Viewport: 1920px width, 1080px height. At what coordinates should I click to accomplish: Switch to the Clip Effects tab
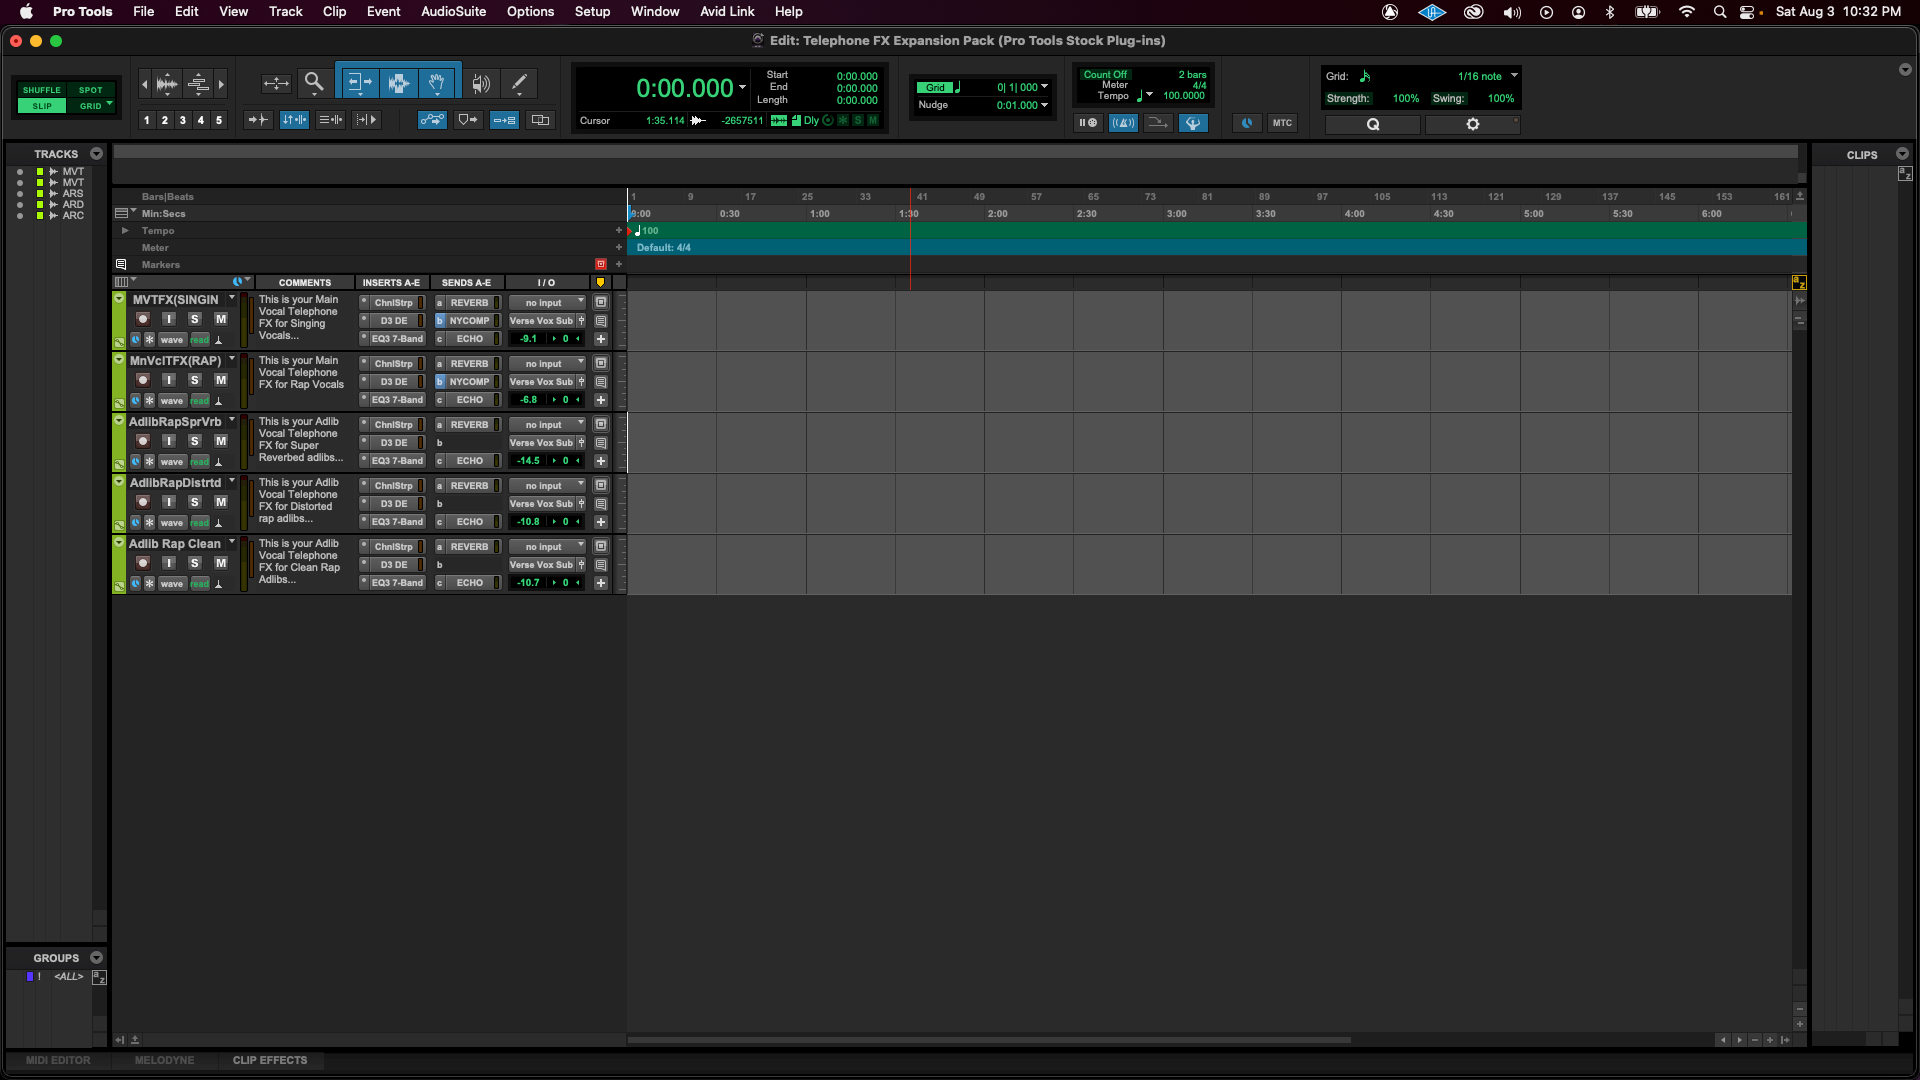click(x=270, y=1060)
